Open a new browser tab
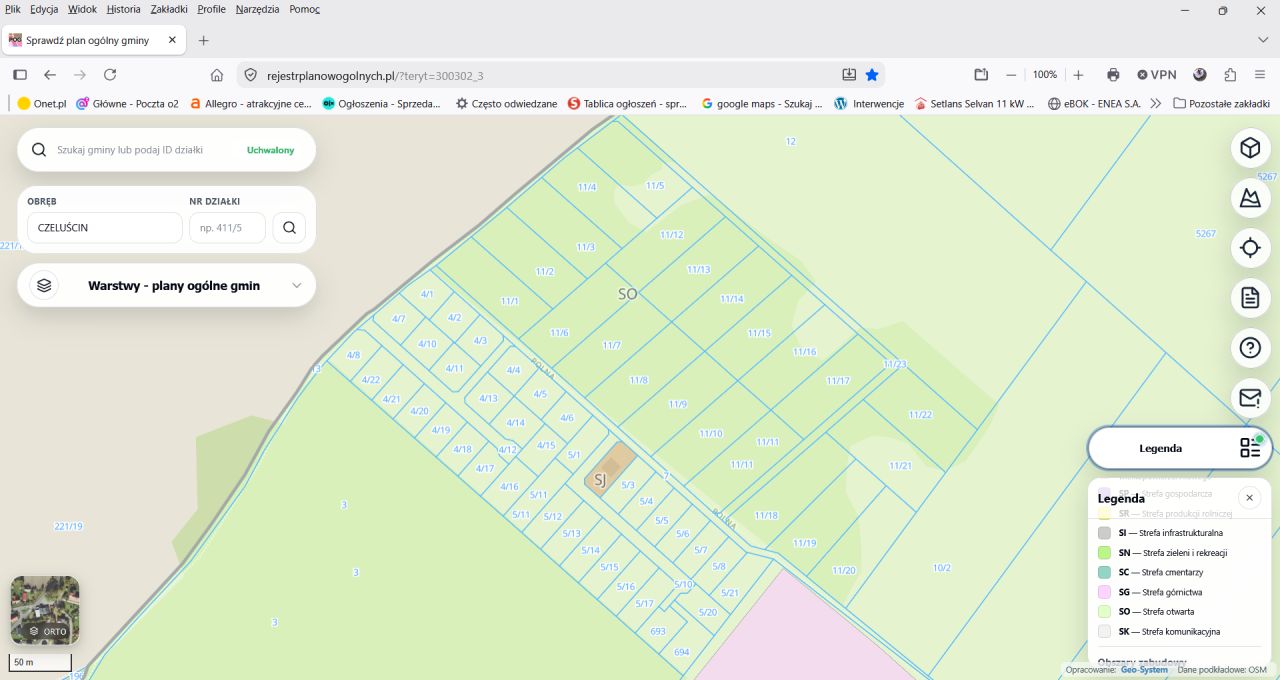The image size is (1280, 680). (x=203, y=40)
